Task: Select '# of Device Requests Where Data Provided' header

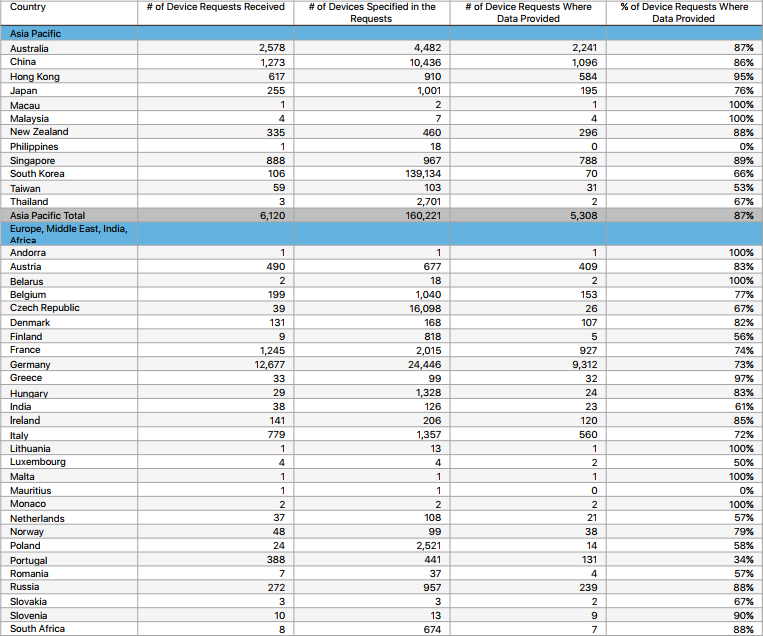Action: click(528, 13)
